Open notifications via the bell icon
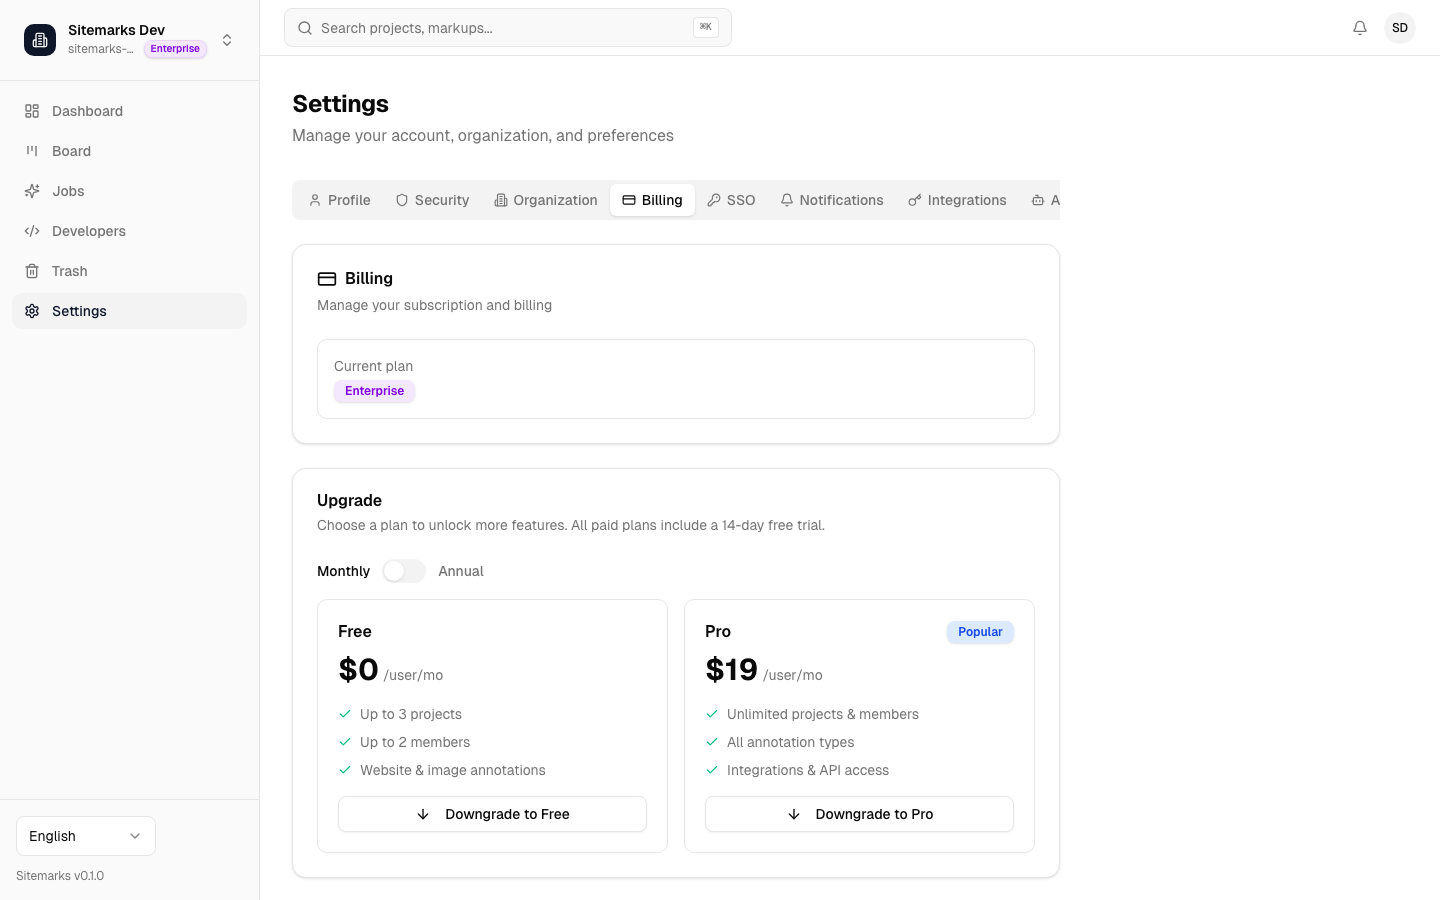This screenshot has width=1440, height=900. (x=1360, y=28)
